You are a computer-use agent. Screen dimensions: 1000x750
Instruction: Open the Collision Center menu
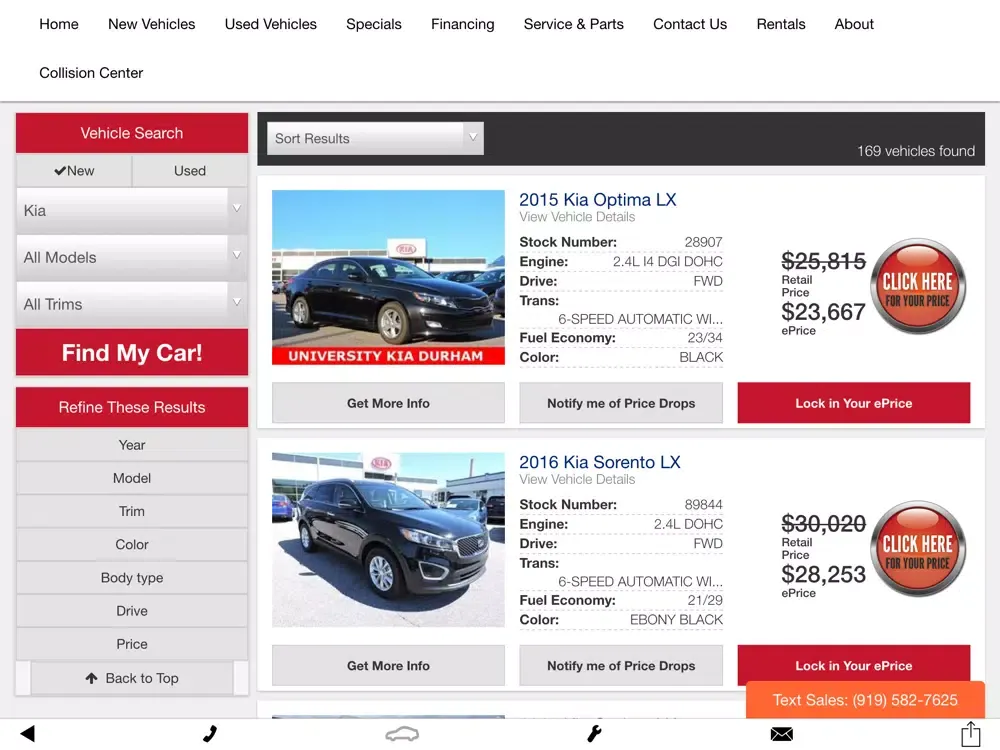91,73
